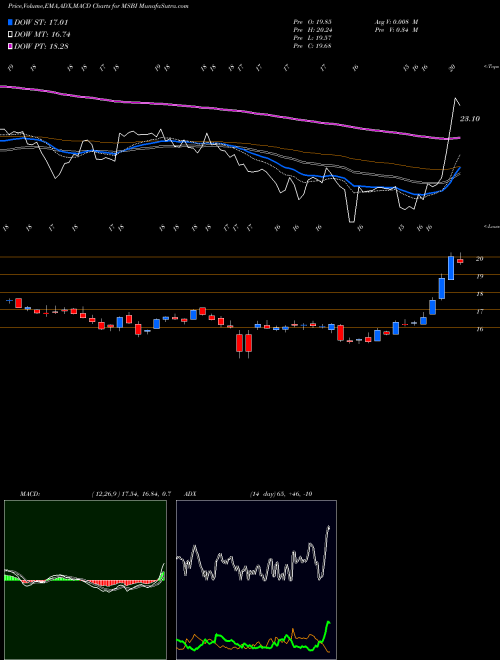Click the price axis label 20
Screen dimensions: 500x660
[x=479, y=259]
